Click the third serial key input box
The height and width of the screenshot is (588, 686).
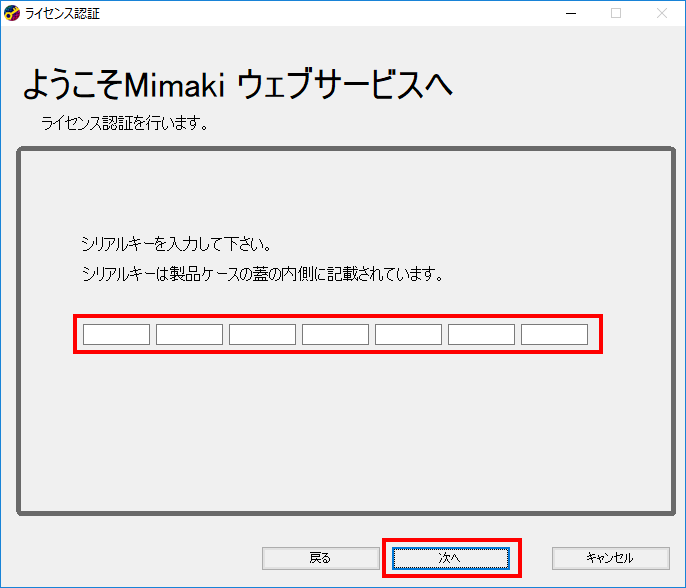262,335
